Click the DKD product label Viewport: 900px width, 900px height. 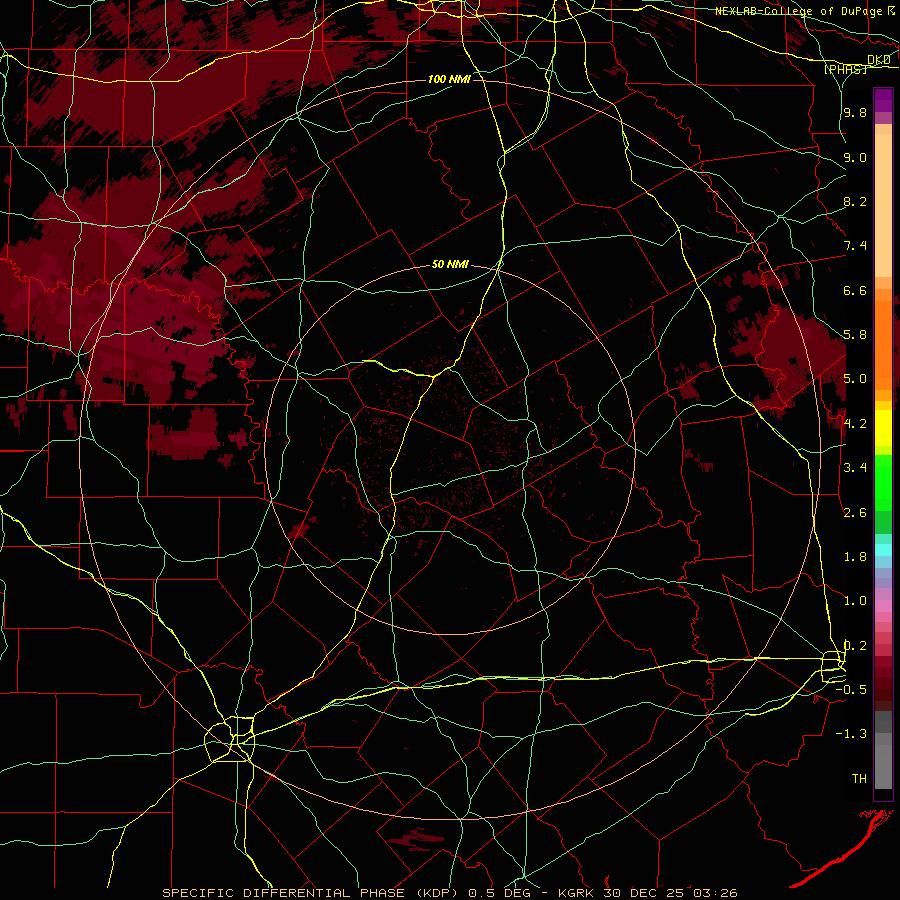coord(879,60)
